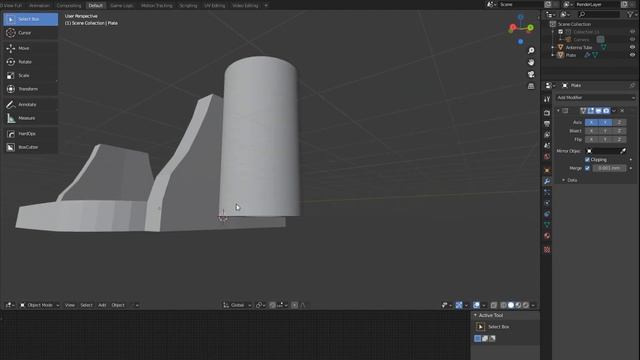Click the outliner search field

coord(599,14)
